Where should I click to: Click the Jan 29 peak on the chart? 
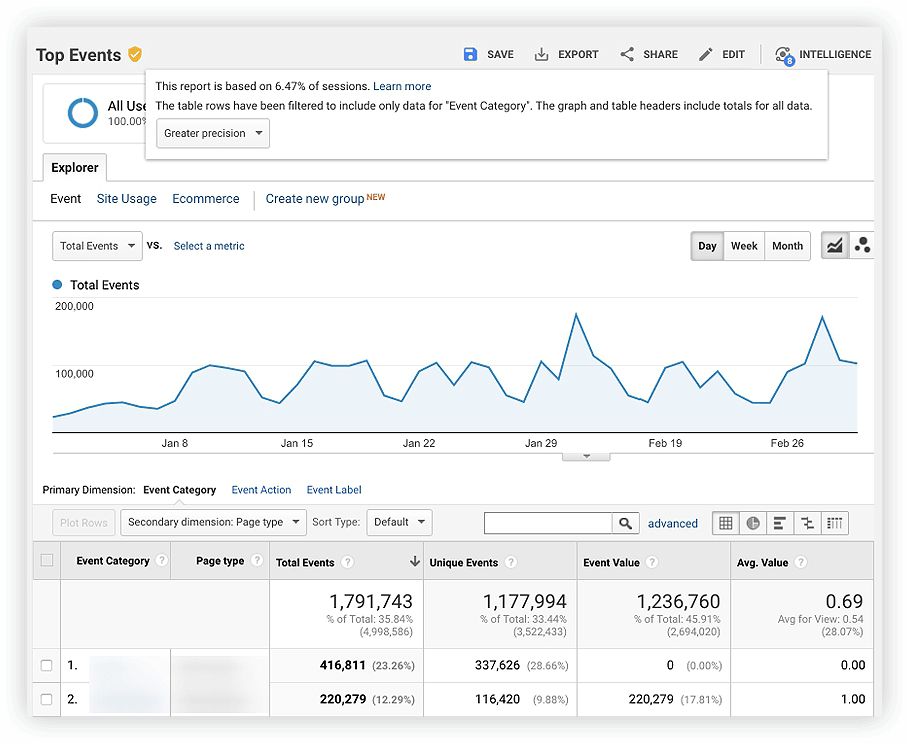[576, 314]
